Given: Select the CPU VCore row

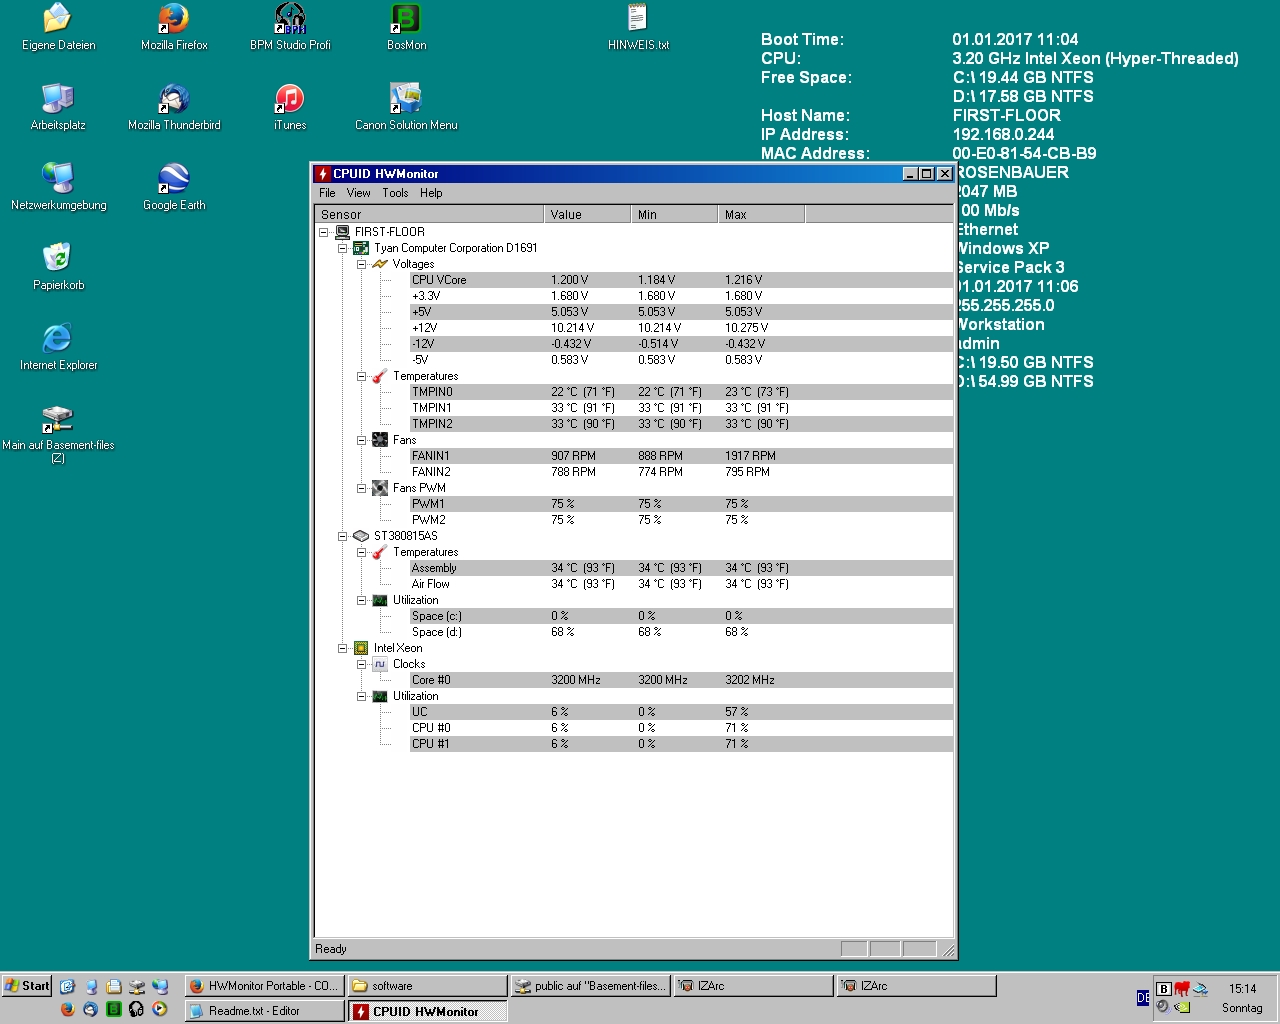Looking at the screenshot, I should (x=681, y=280).
